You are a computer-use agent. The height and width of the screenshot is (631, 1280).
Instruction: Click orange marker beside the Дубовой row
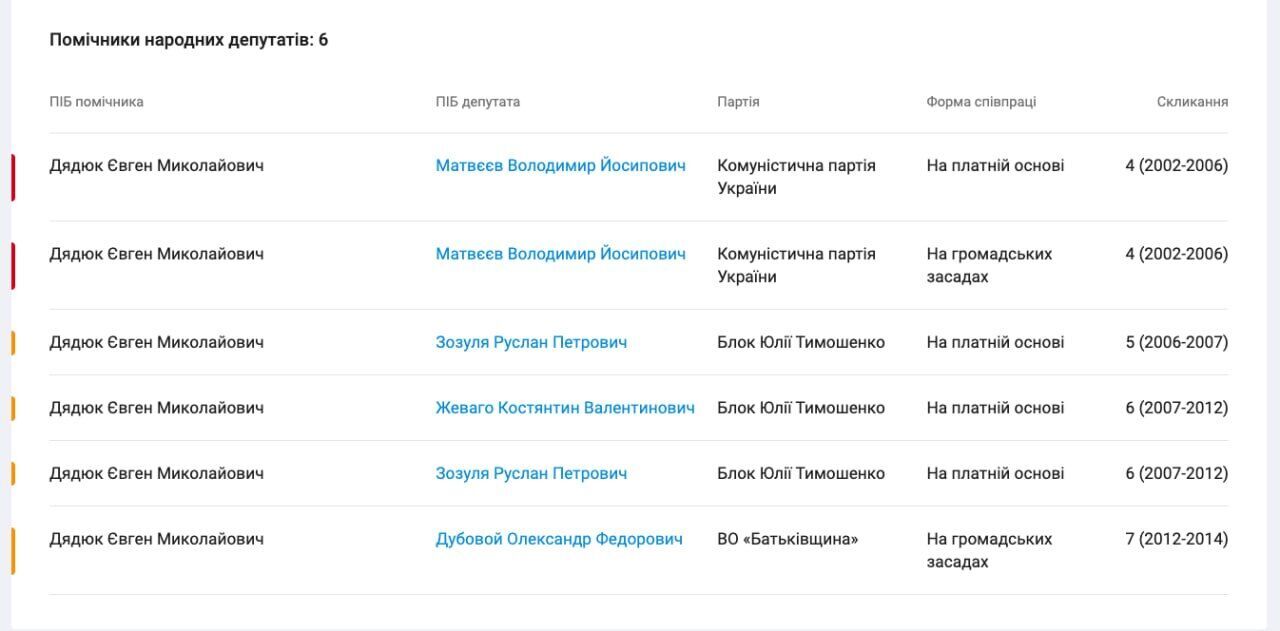click(13, 551)
